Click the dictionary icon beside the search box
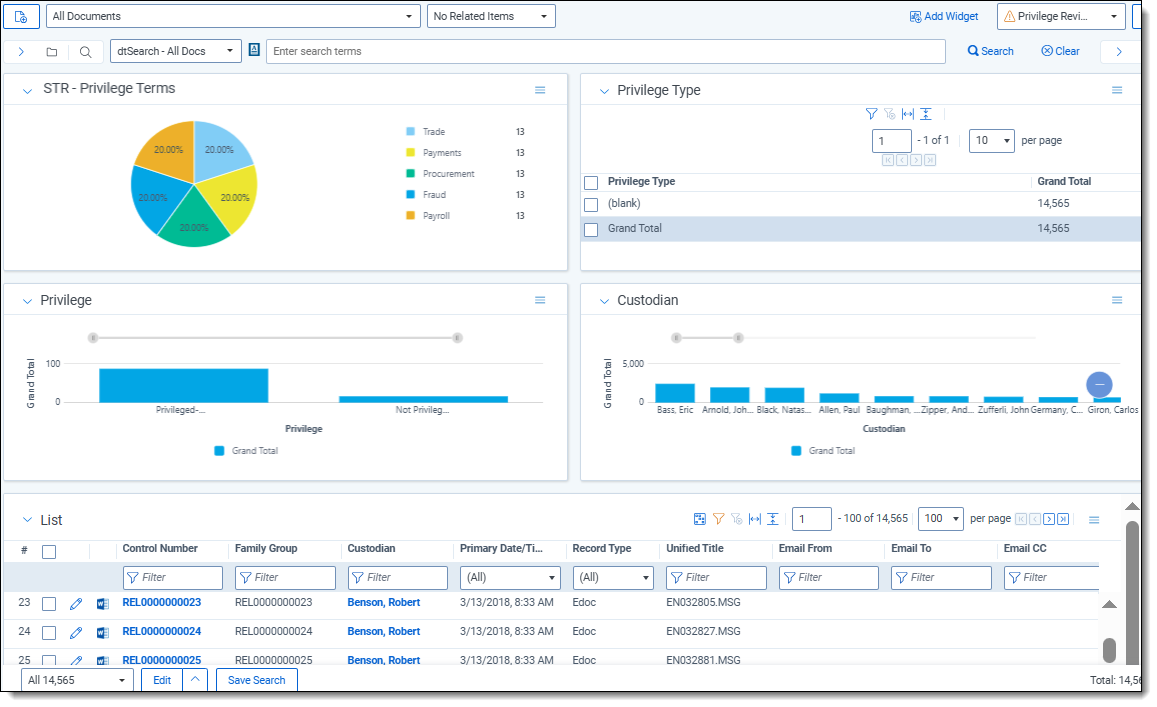1157x707 pixels. pyautogui.click(x=254, y=51)
